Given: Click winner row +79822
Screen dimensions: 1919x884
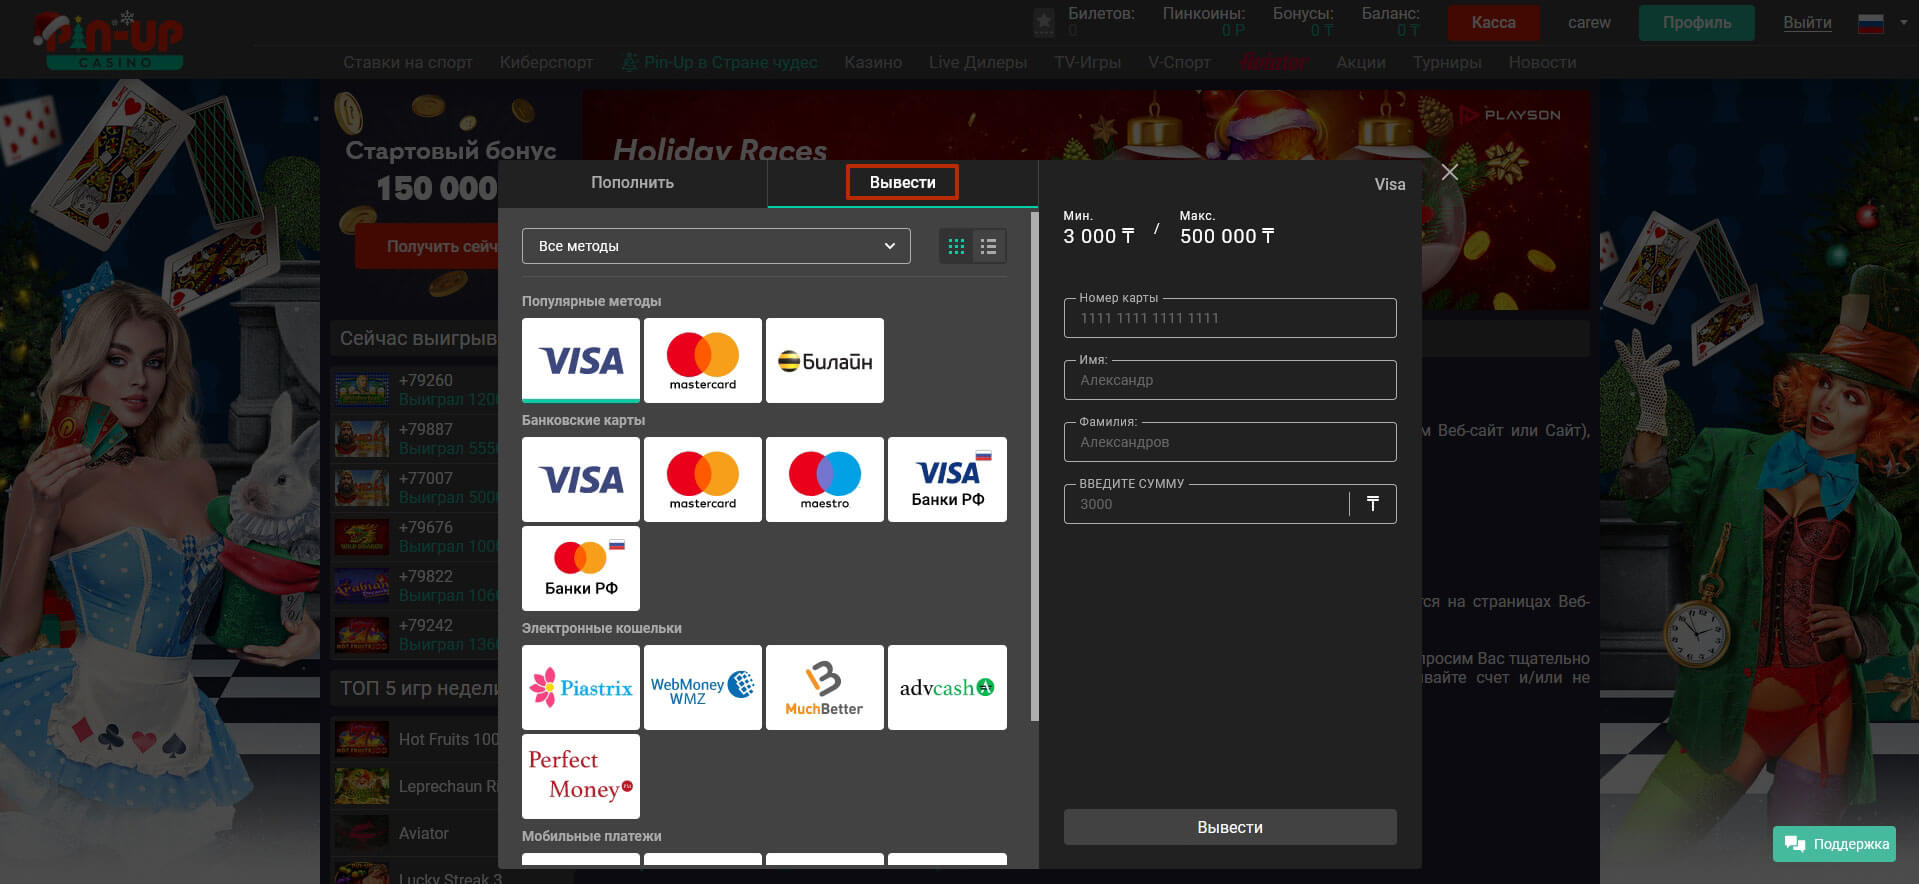Looking at the screenshot, I should click(415, 585).
